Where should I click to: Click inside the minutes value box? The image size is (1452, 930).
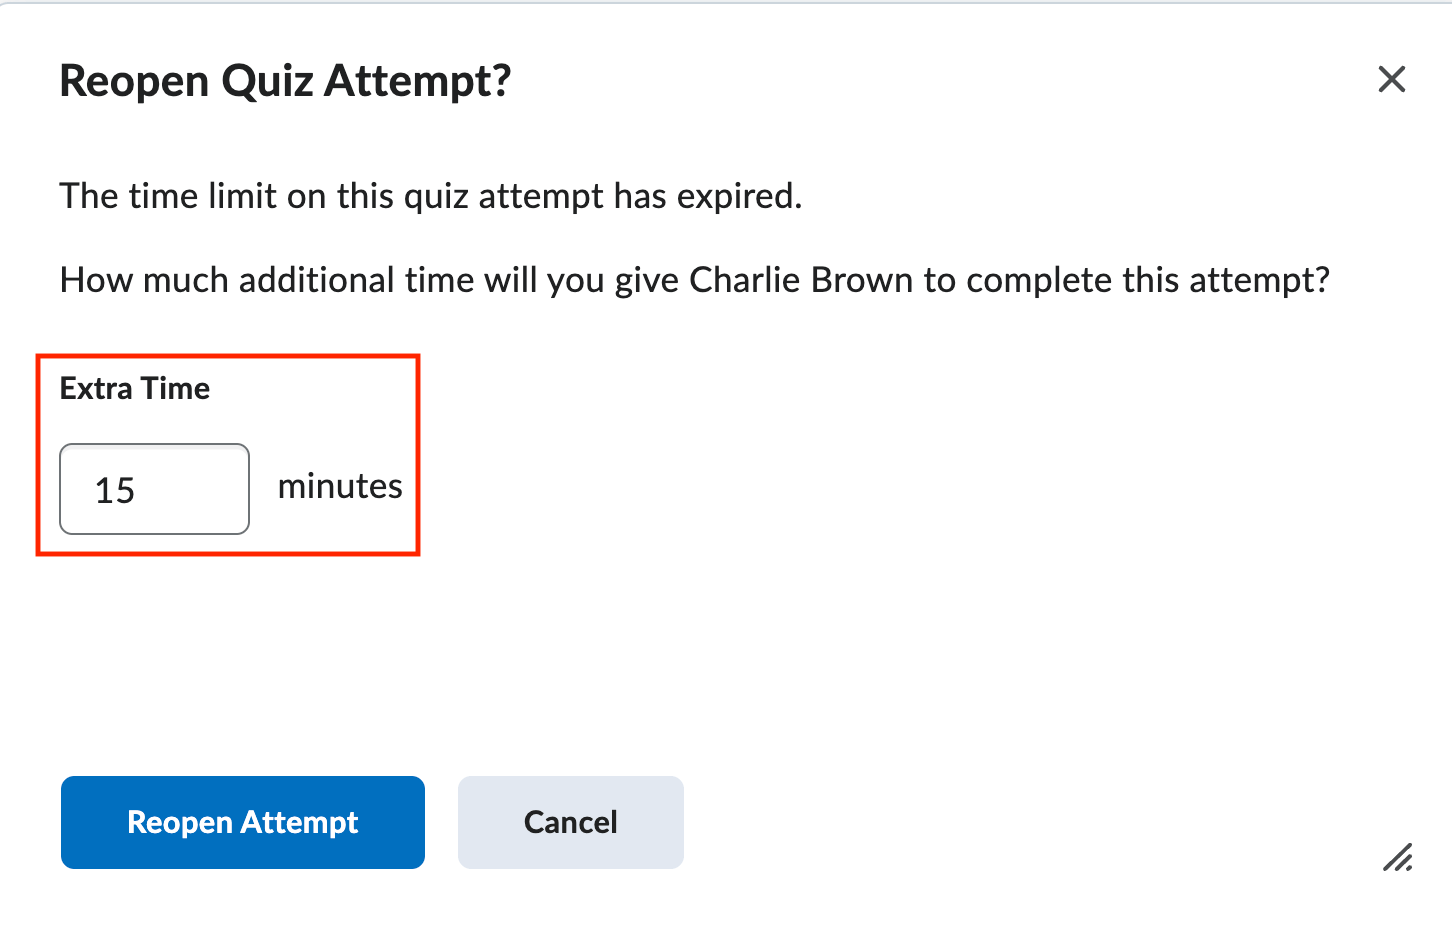tap(154, 489)
